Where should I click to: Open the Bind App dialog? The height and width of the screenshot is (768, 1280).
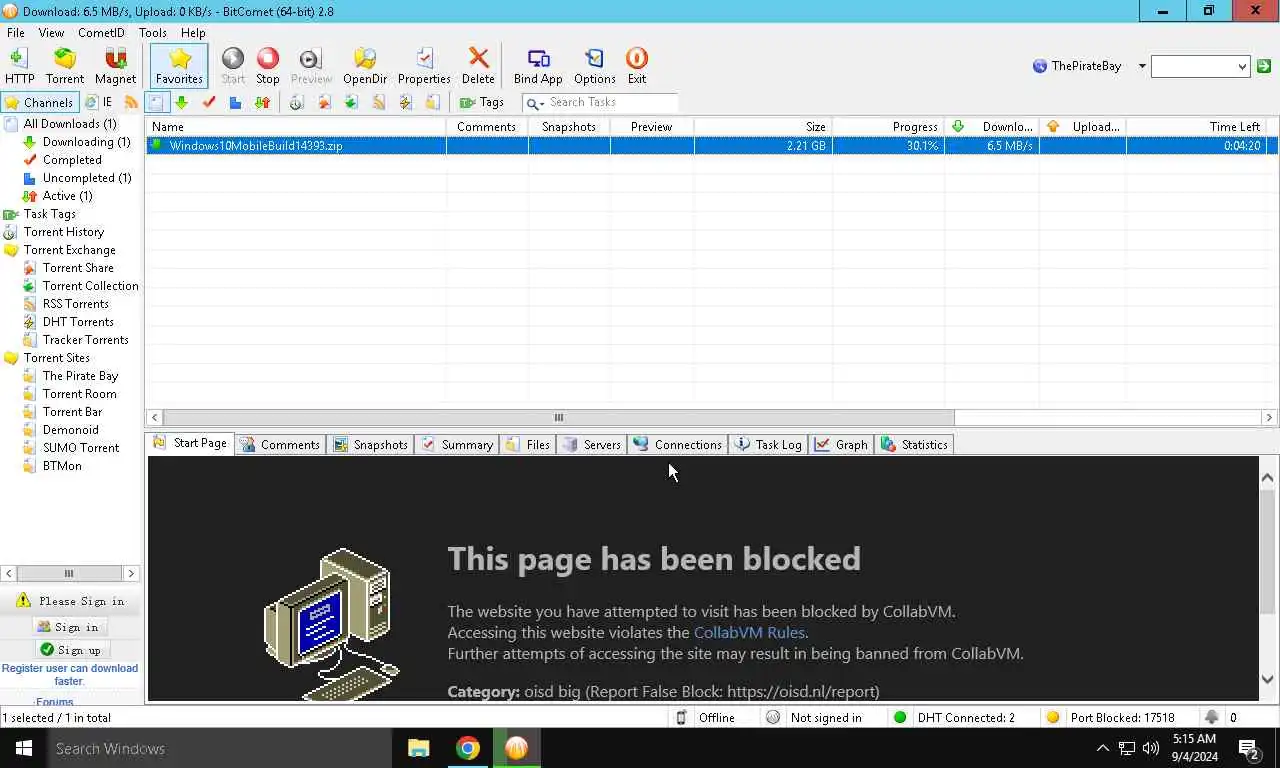538,66
